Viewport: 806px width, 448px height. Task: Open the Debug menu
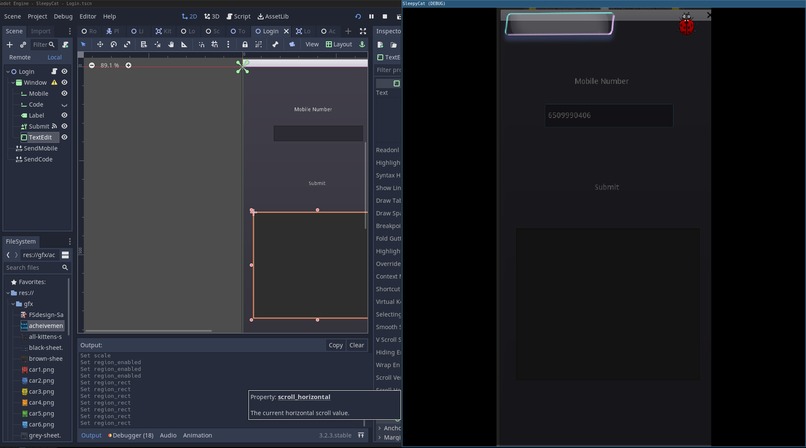tap(63, 16)
